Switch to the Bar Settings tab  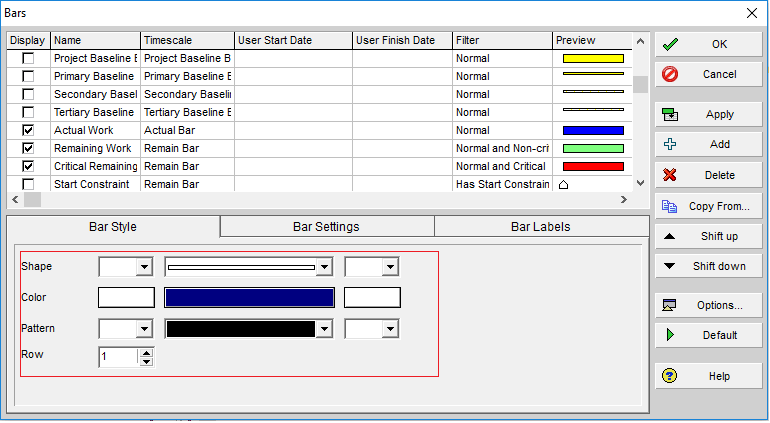point(327,227)
